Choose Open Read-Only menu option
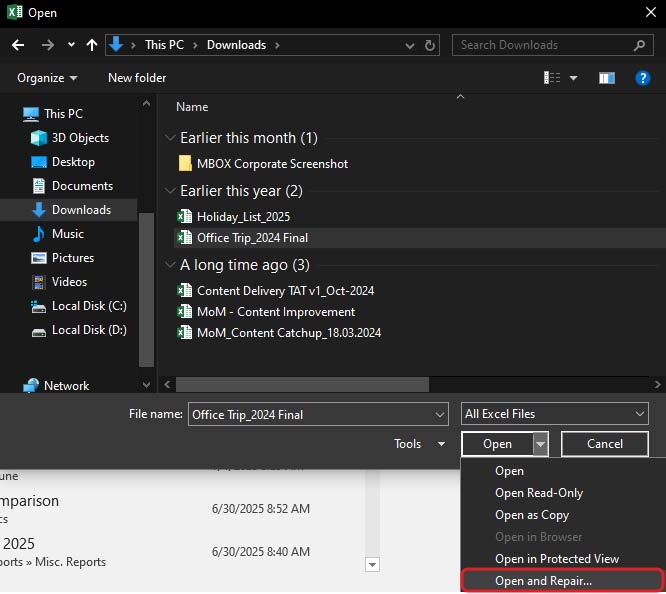 click(x=539, y=493)
